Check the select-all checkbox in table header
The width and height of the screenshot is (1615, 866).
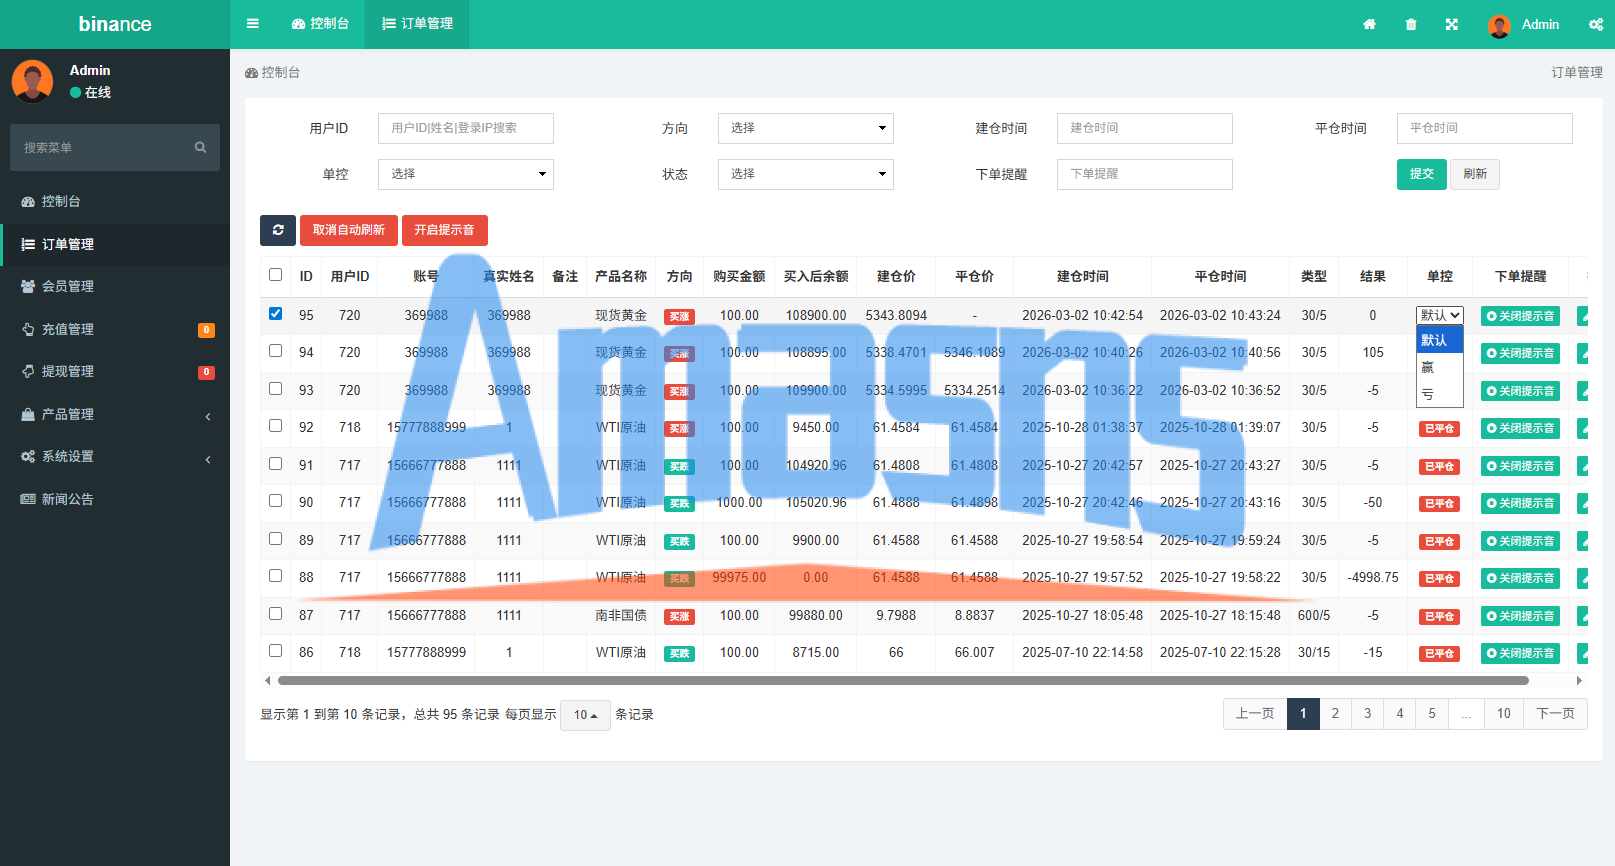(x=275, y=274)
